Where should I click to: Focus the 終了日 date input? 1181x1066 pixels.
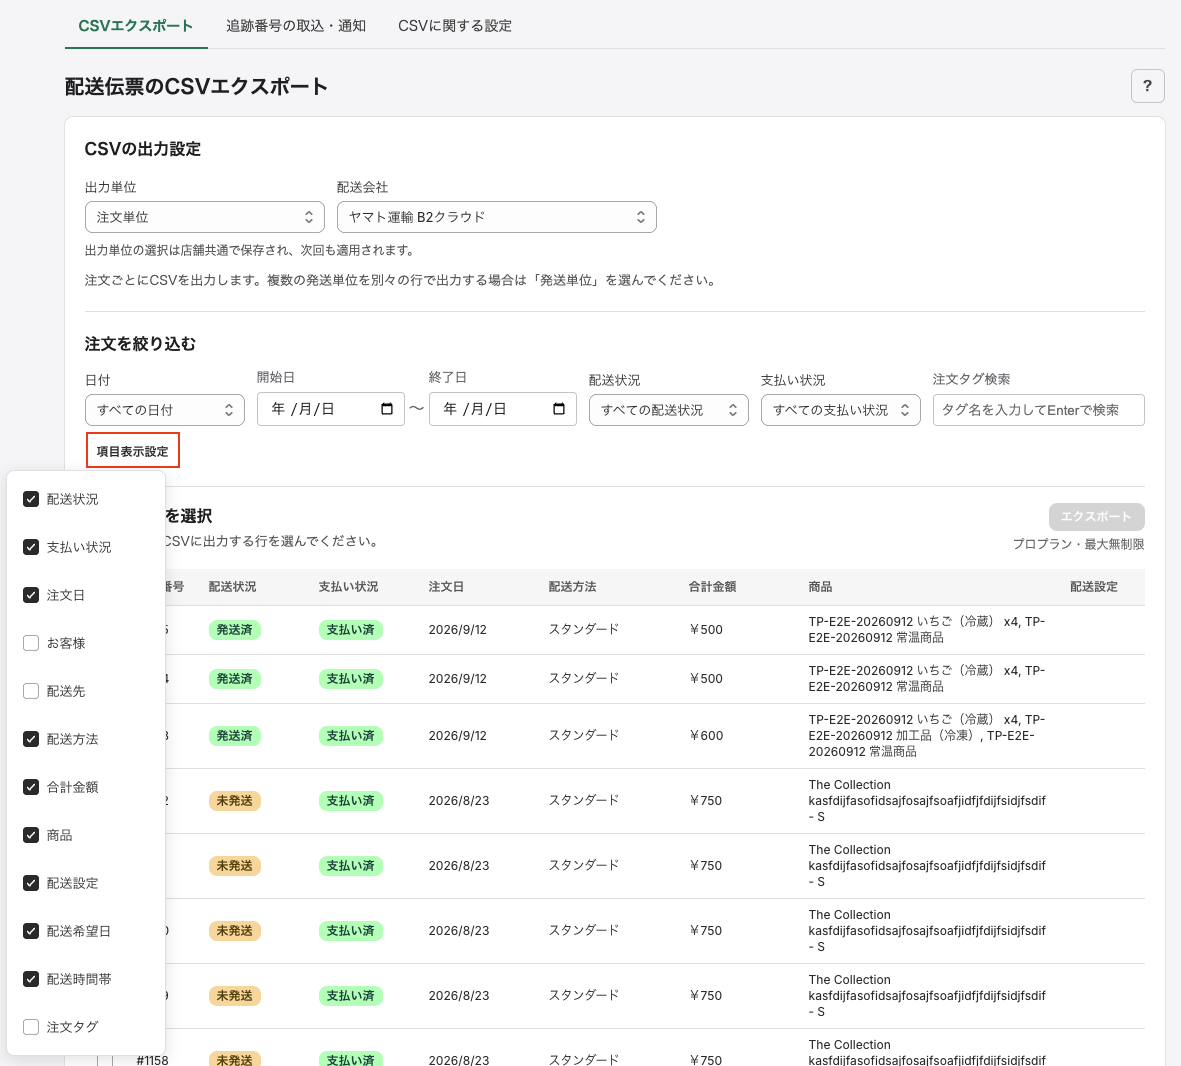(x=502, y=409)
